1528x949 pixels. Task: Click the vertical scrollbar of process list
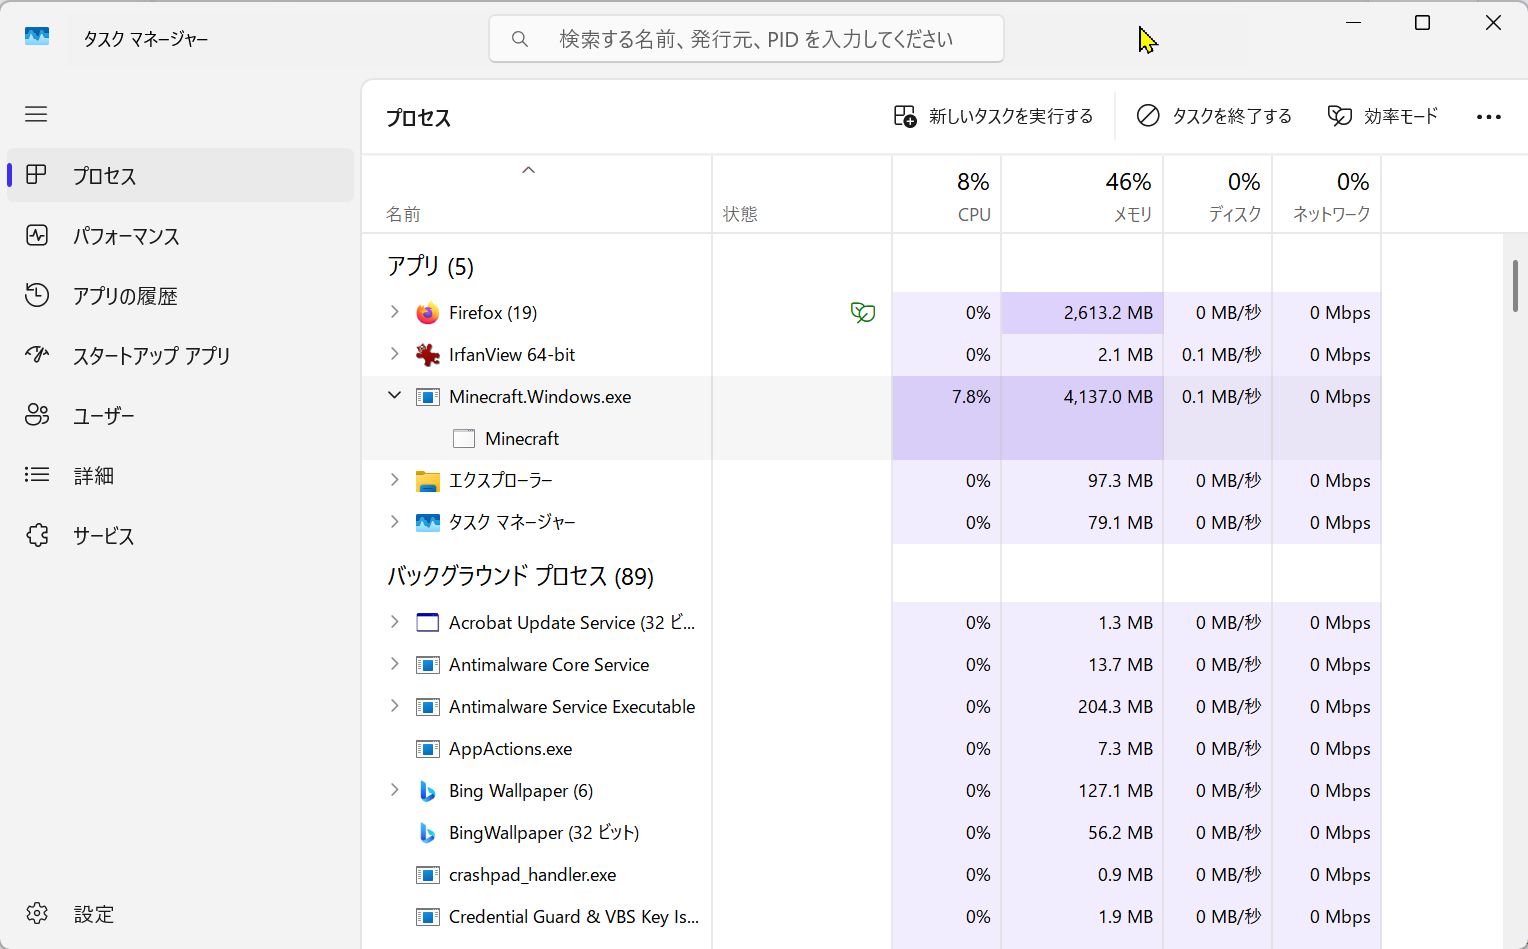pyautogui.click(x=1516, y=286)
